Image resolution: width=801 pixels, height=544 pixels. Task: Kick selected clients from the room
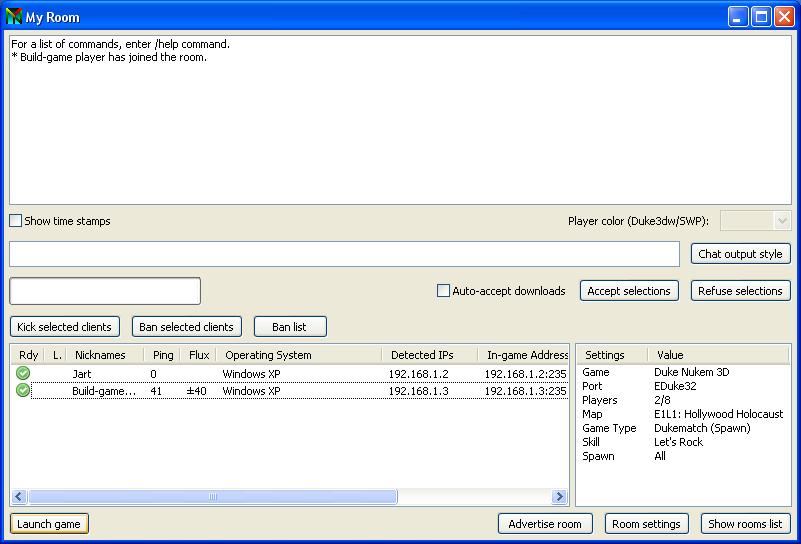pyautogui.click(x=65, y=327)
